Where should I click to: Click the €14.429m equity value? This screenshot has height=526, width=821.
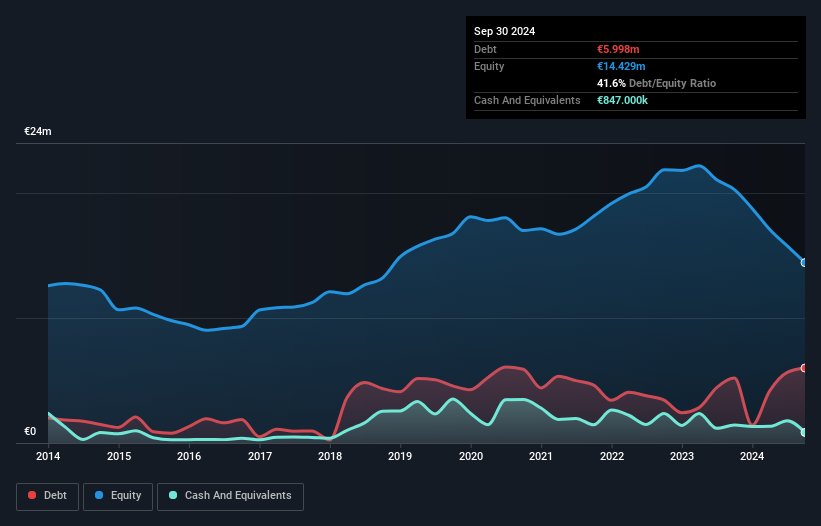[x=621, y=66]
